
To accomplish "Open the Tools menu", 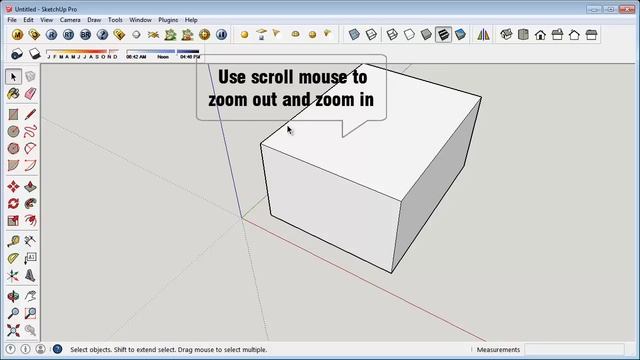I will 115,20.
